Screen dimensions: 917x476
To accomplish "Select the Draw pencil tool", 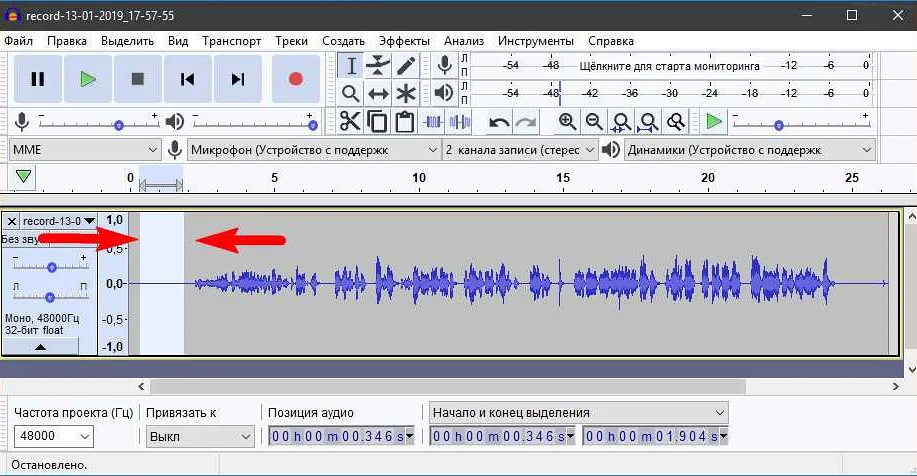I will 406,66.
